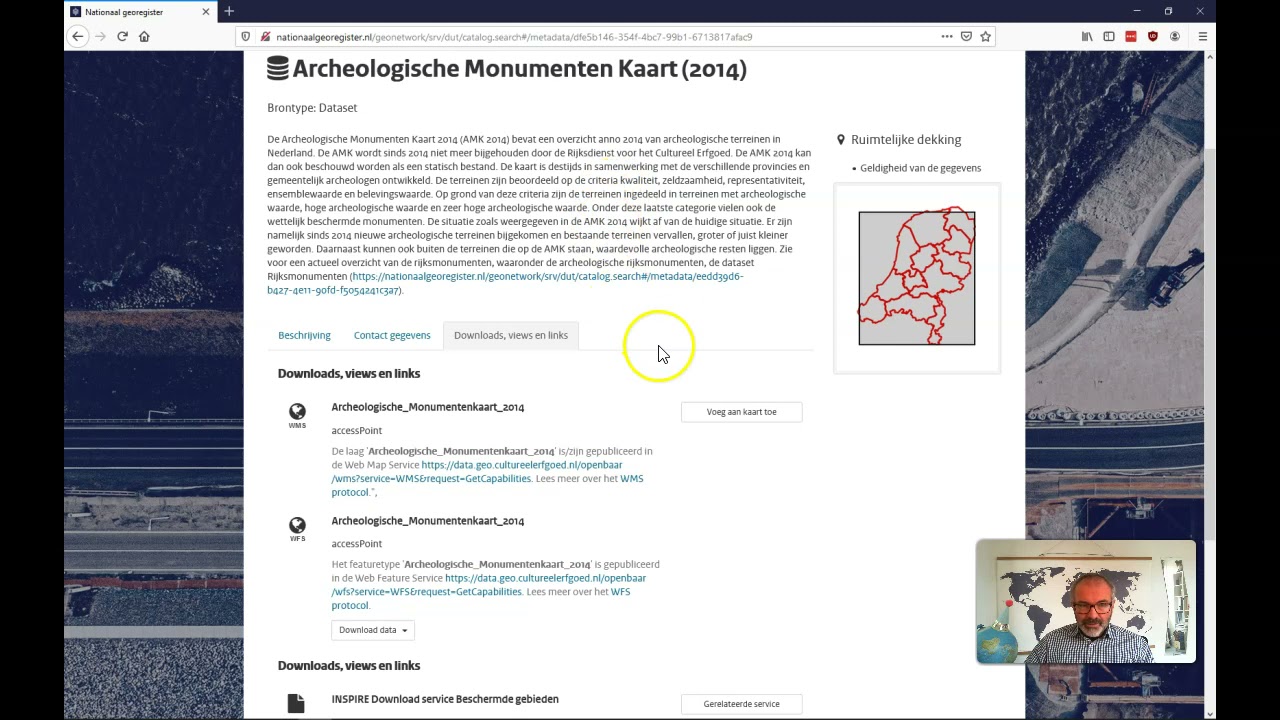1280x720 pixels.
Task: Go to the browser home page
Action: tap(144, 36)
